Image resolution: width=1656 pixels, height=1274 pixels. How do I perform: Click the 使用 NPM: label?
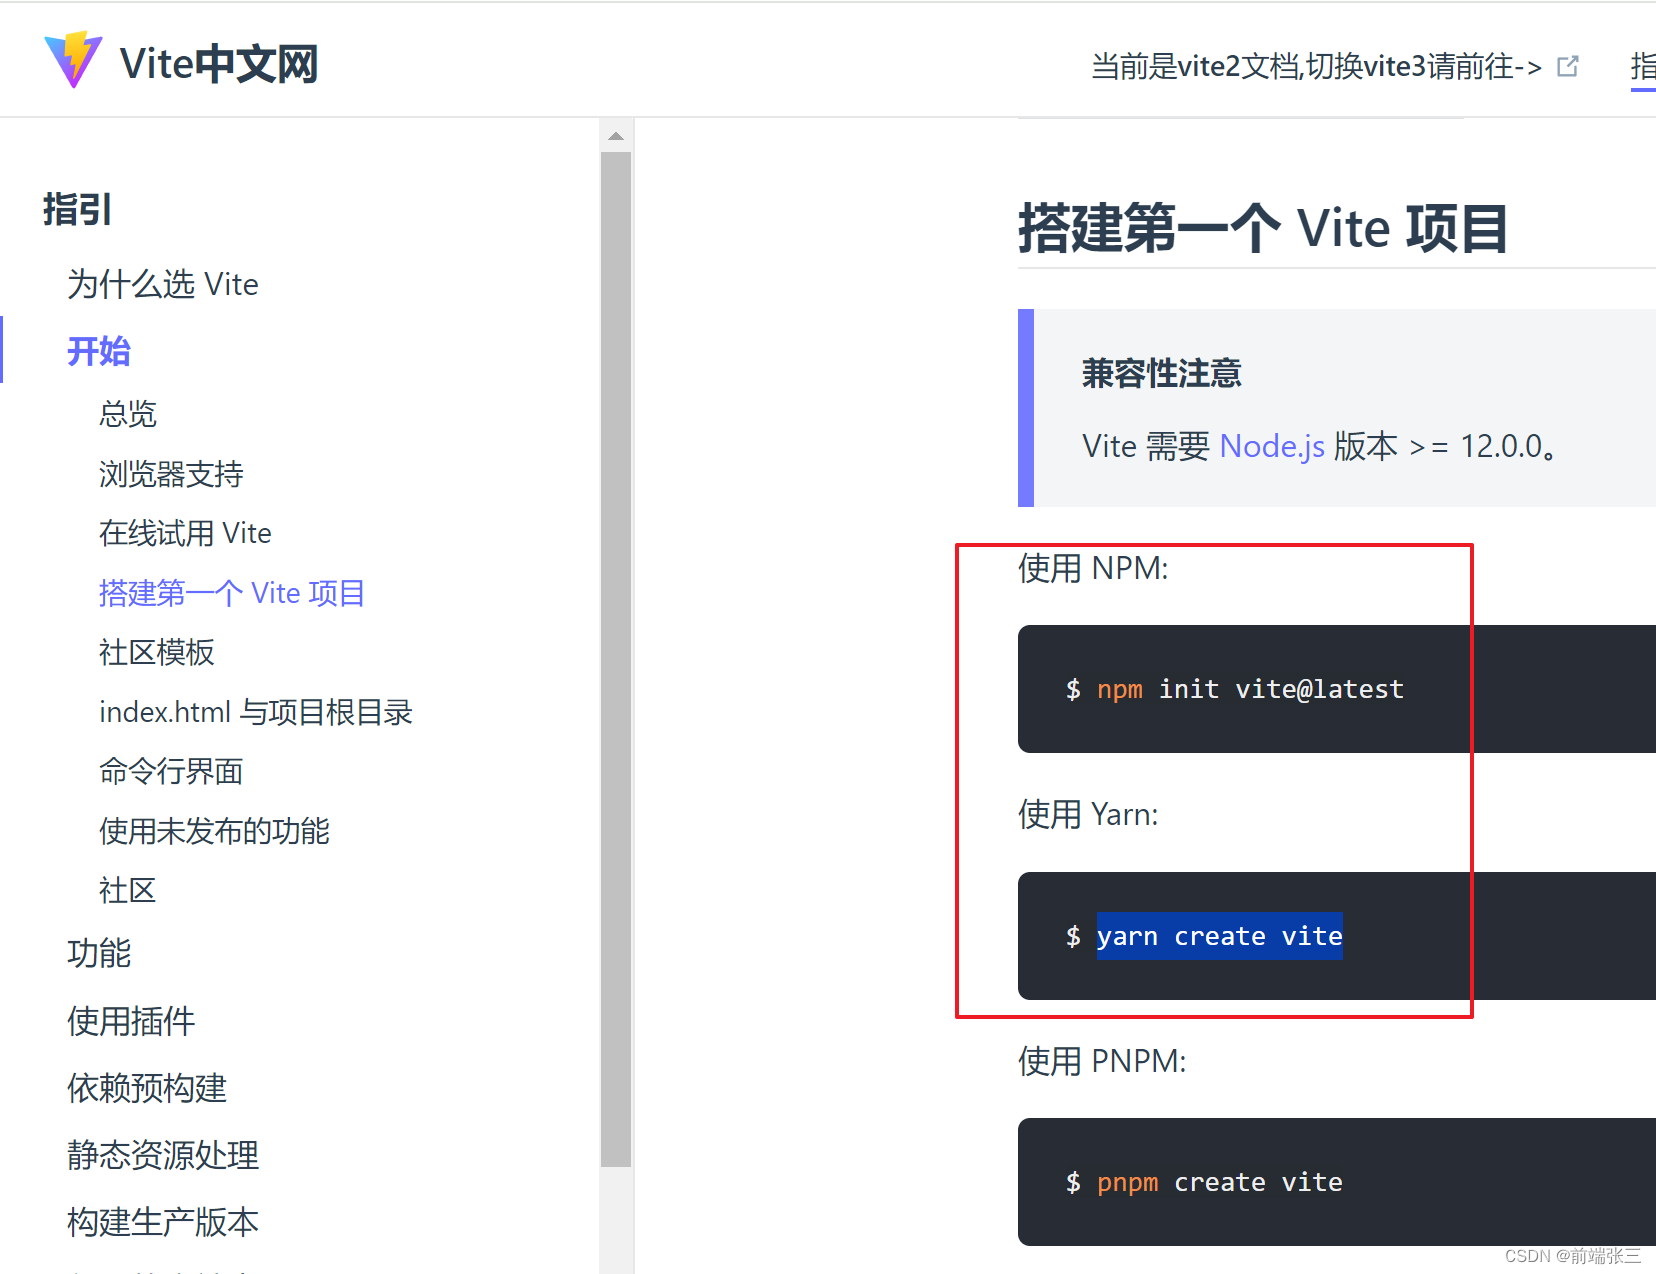tap(1093, 568)
